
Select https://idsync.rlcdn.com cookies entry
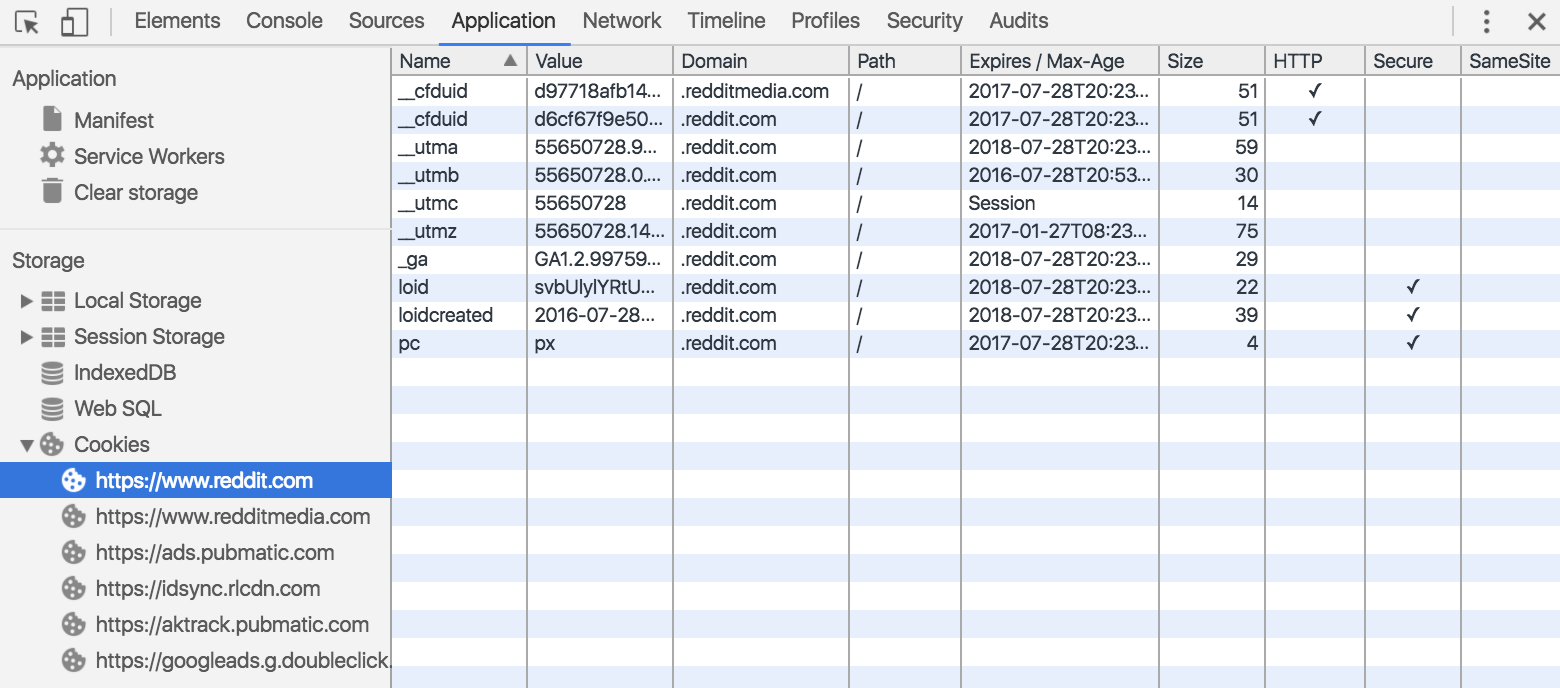tap(207, 589)
